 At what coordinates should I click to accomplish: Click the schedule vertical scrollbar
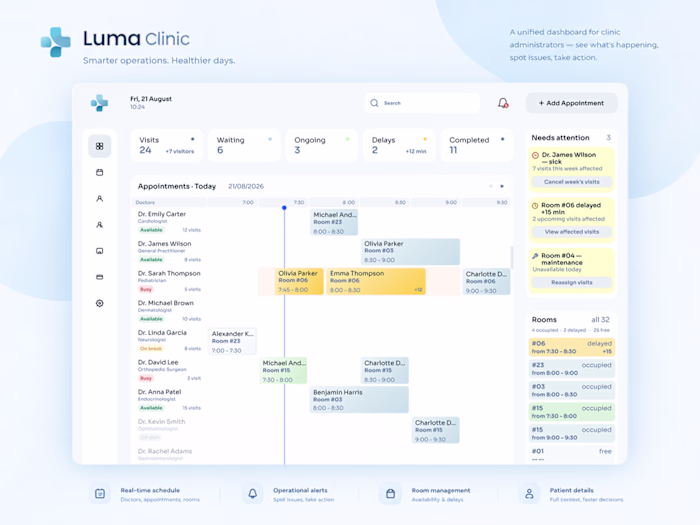(512, 258)
